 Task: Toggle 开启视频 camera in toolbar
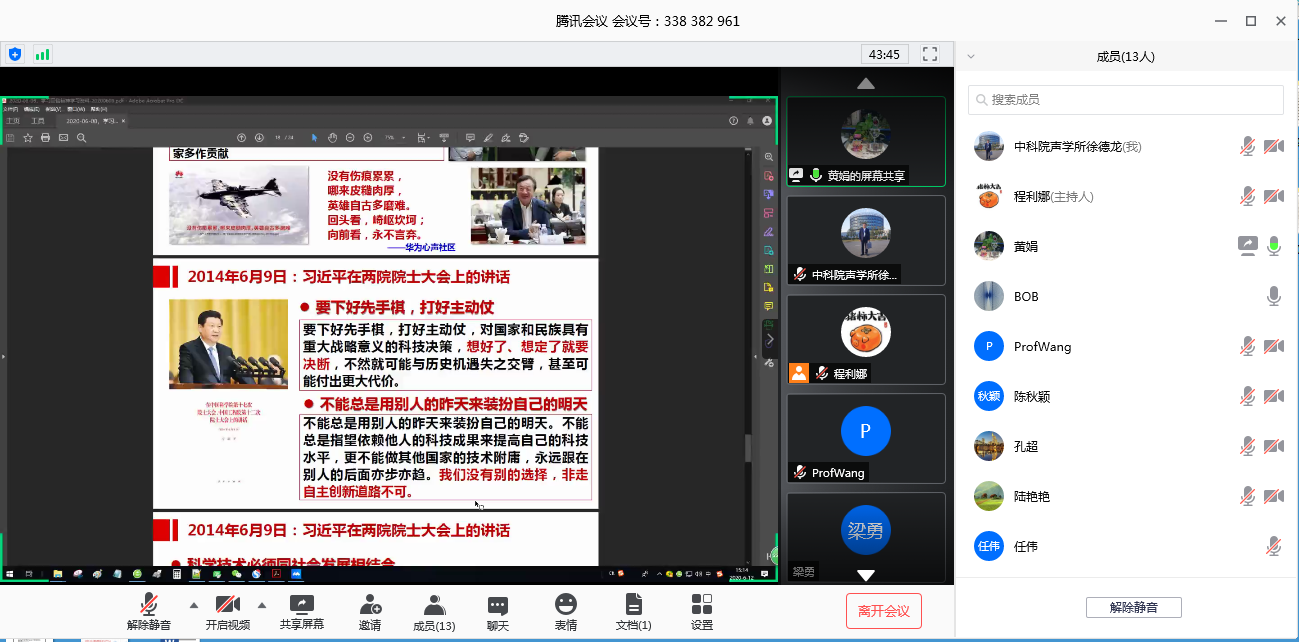pos(227,605)
